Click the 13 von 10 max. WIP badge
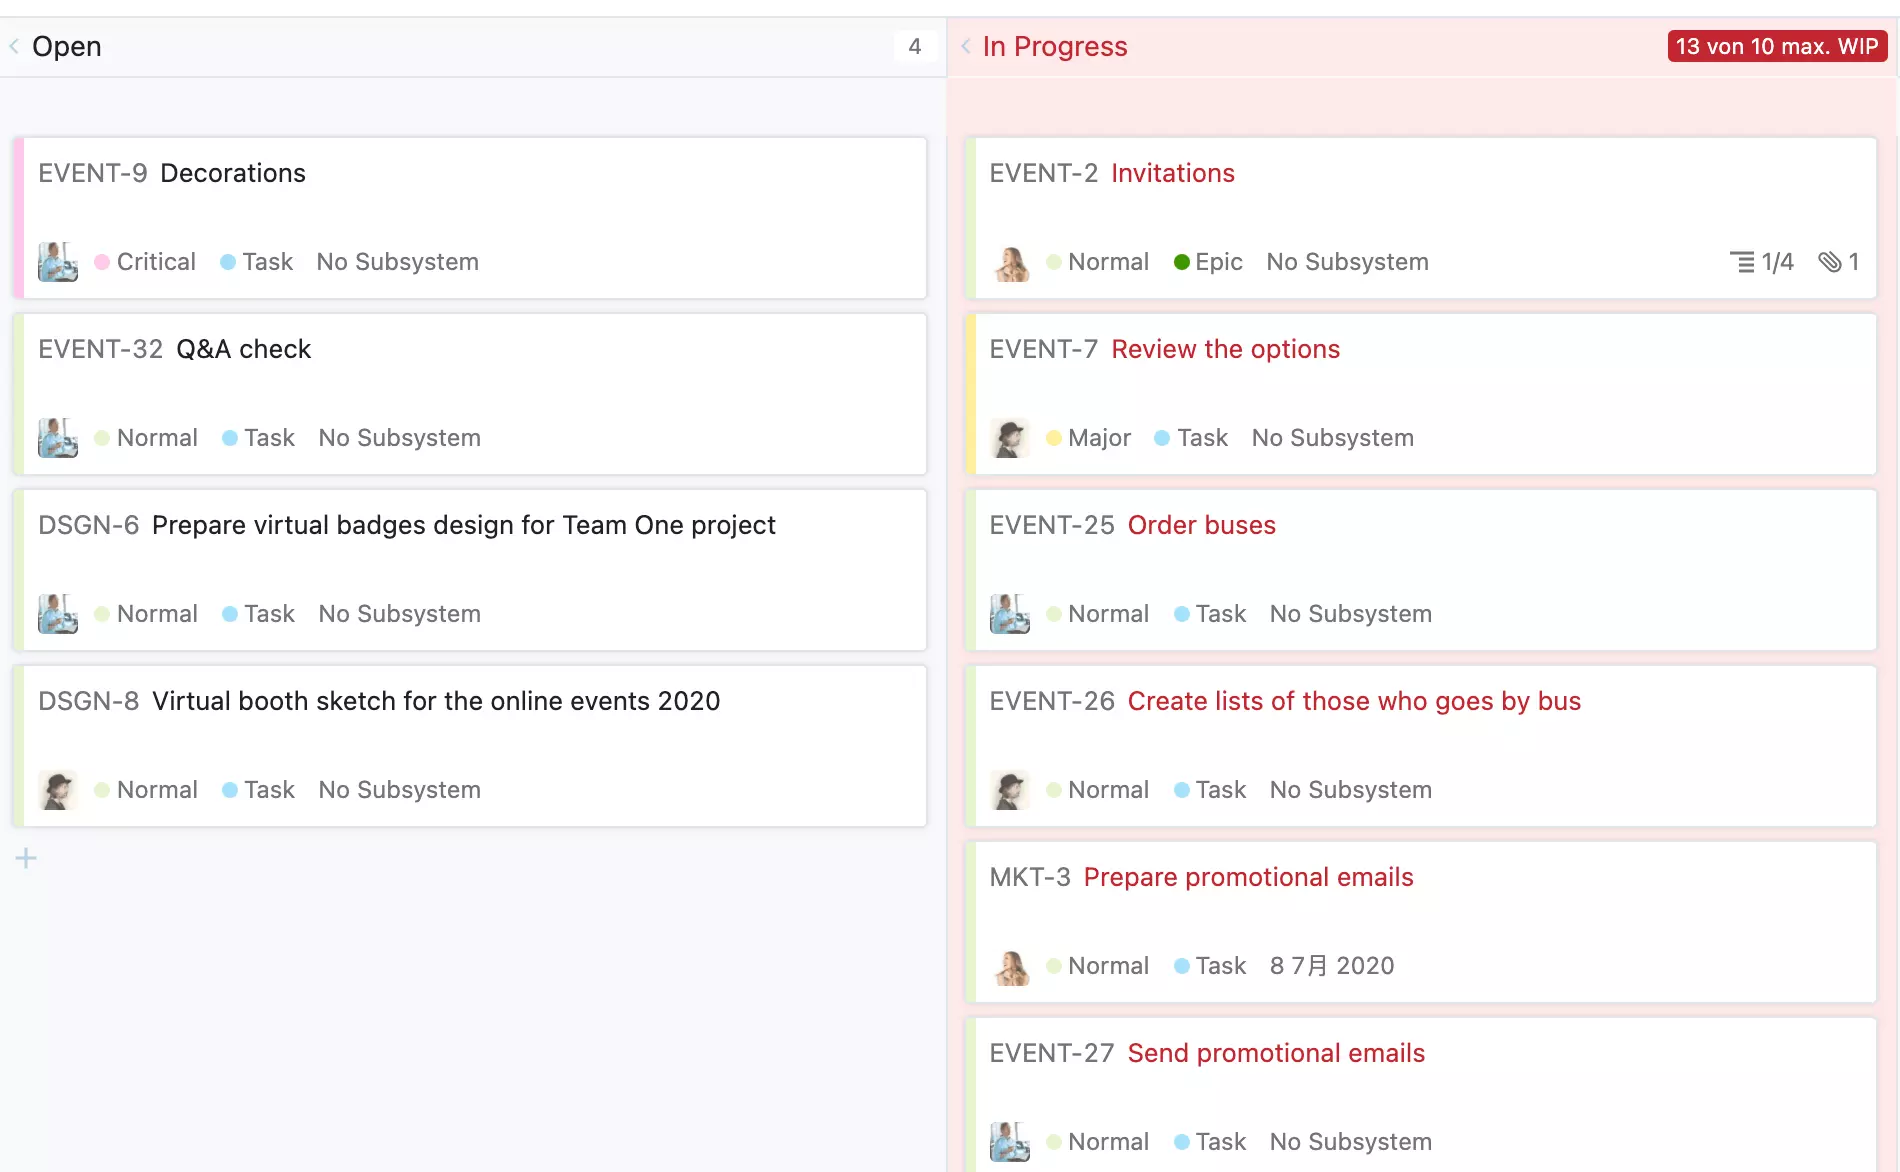Viewport: 1900px width, 1172px height. (1776, 46)
